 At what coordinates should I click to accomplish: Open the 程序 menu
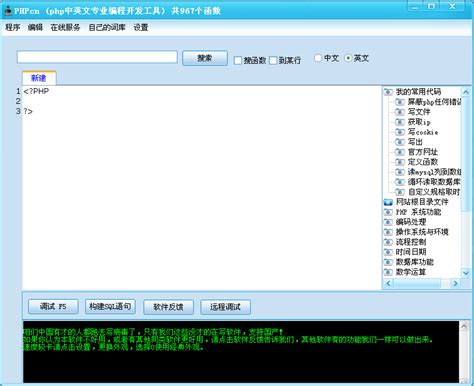(x=13, y=27)
